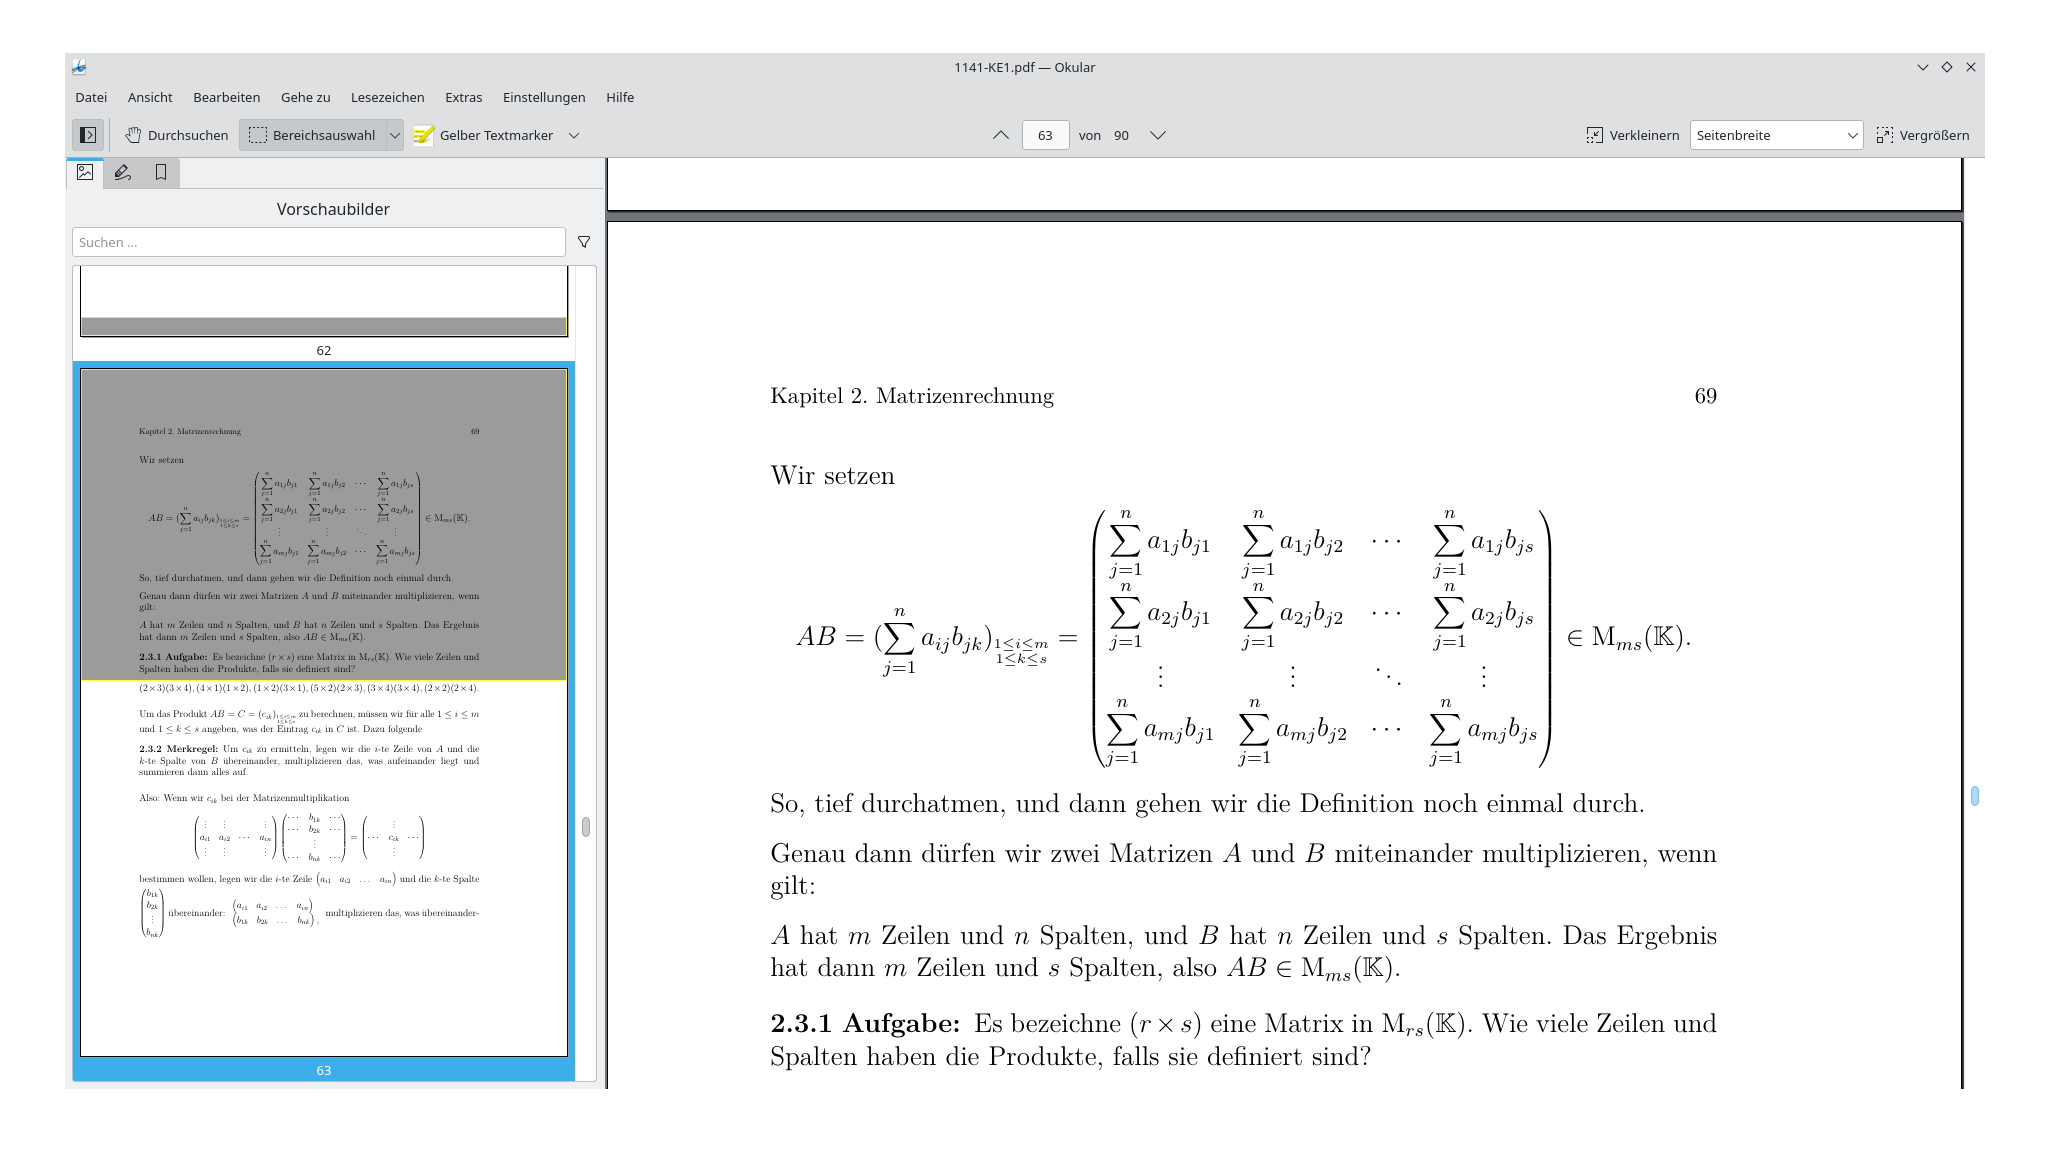Click the page number input showing 63

pyautogui.click(x=1044, y=134)
